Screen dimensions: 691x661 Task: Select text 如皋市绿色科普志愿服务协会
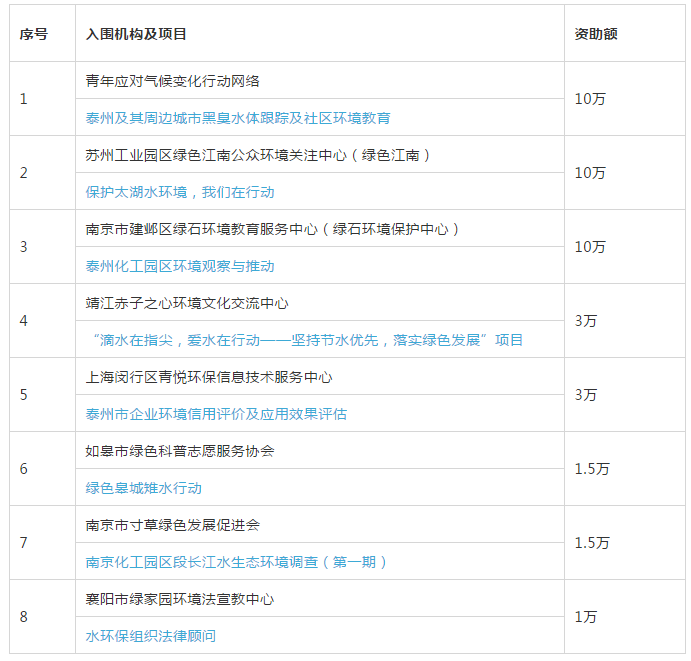tap(180, 451)
